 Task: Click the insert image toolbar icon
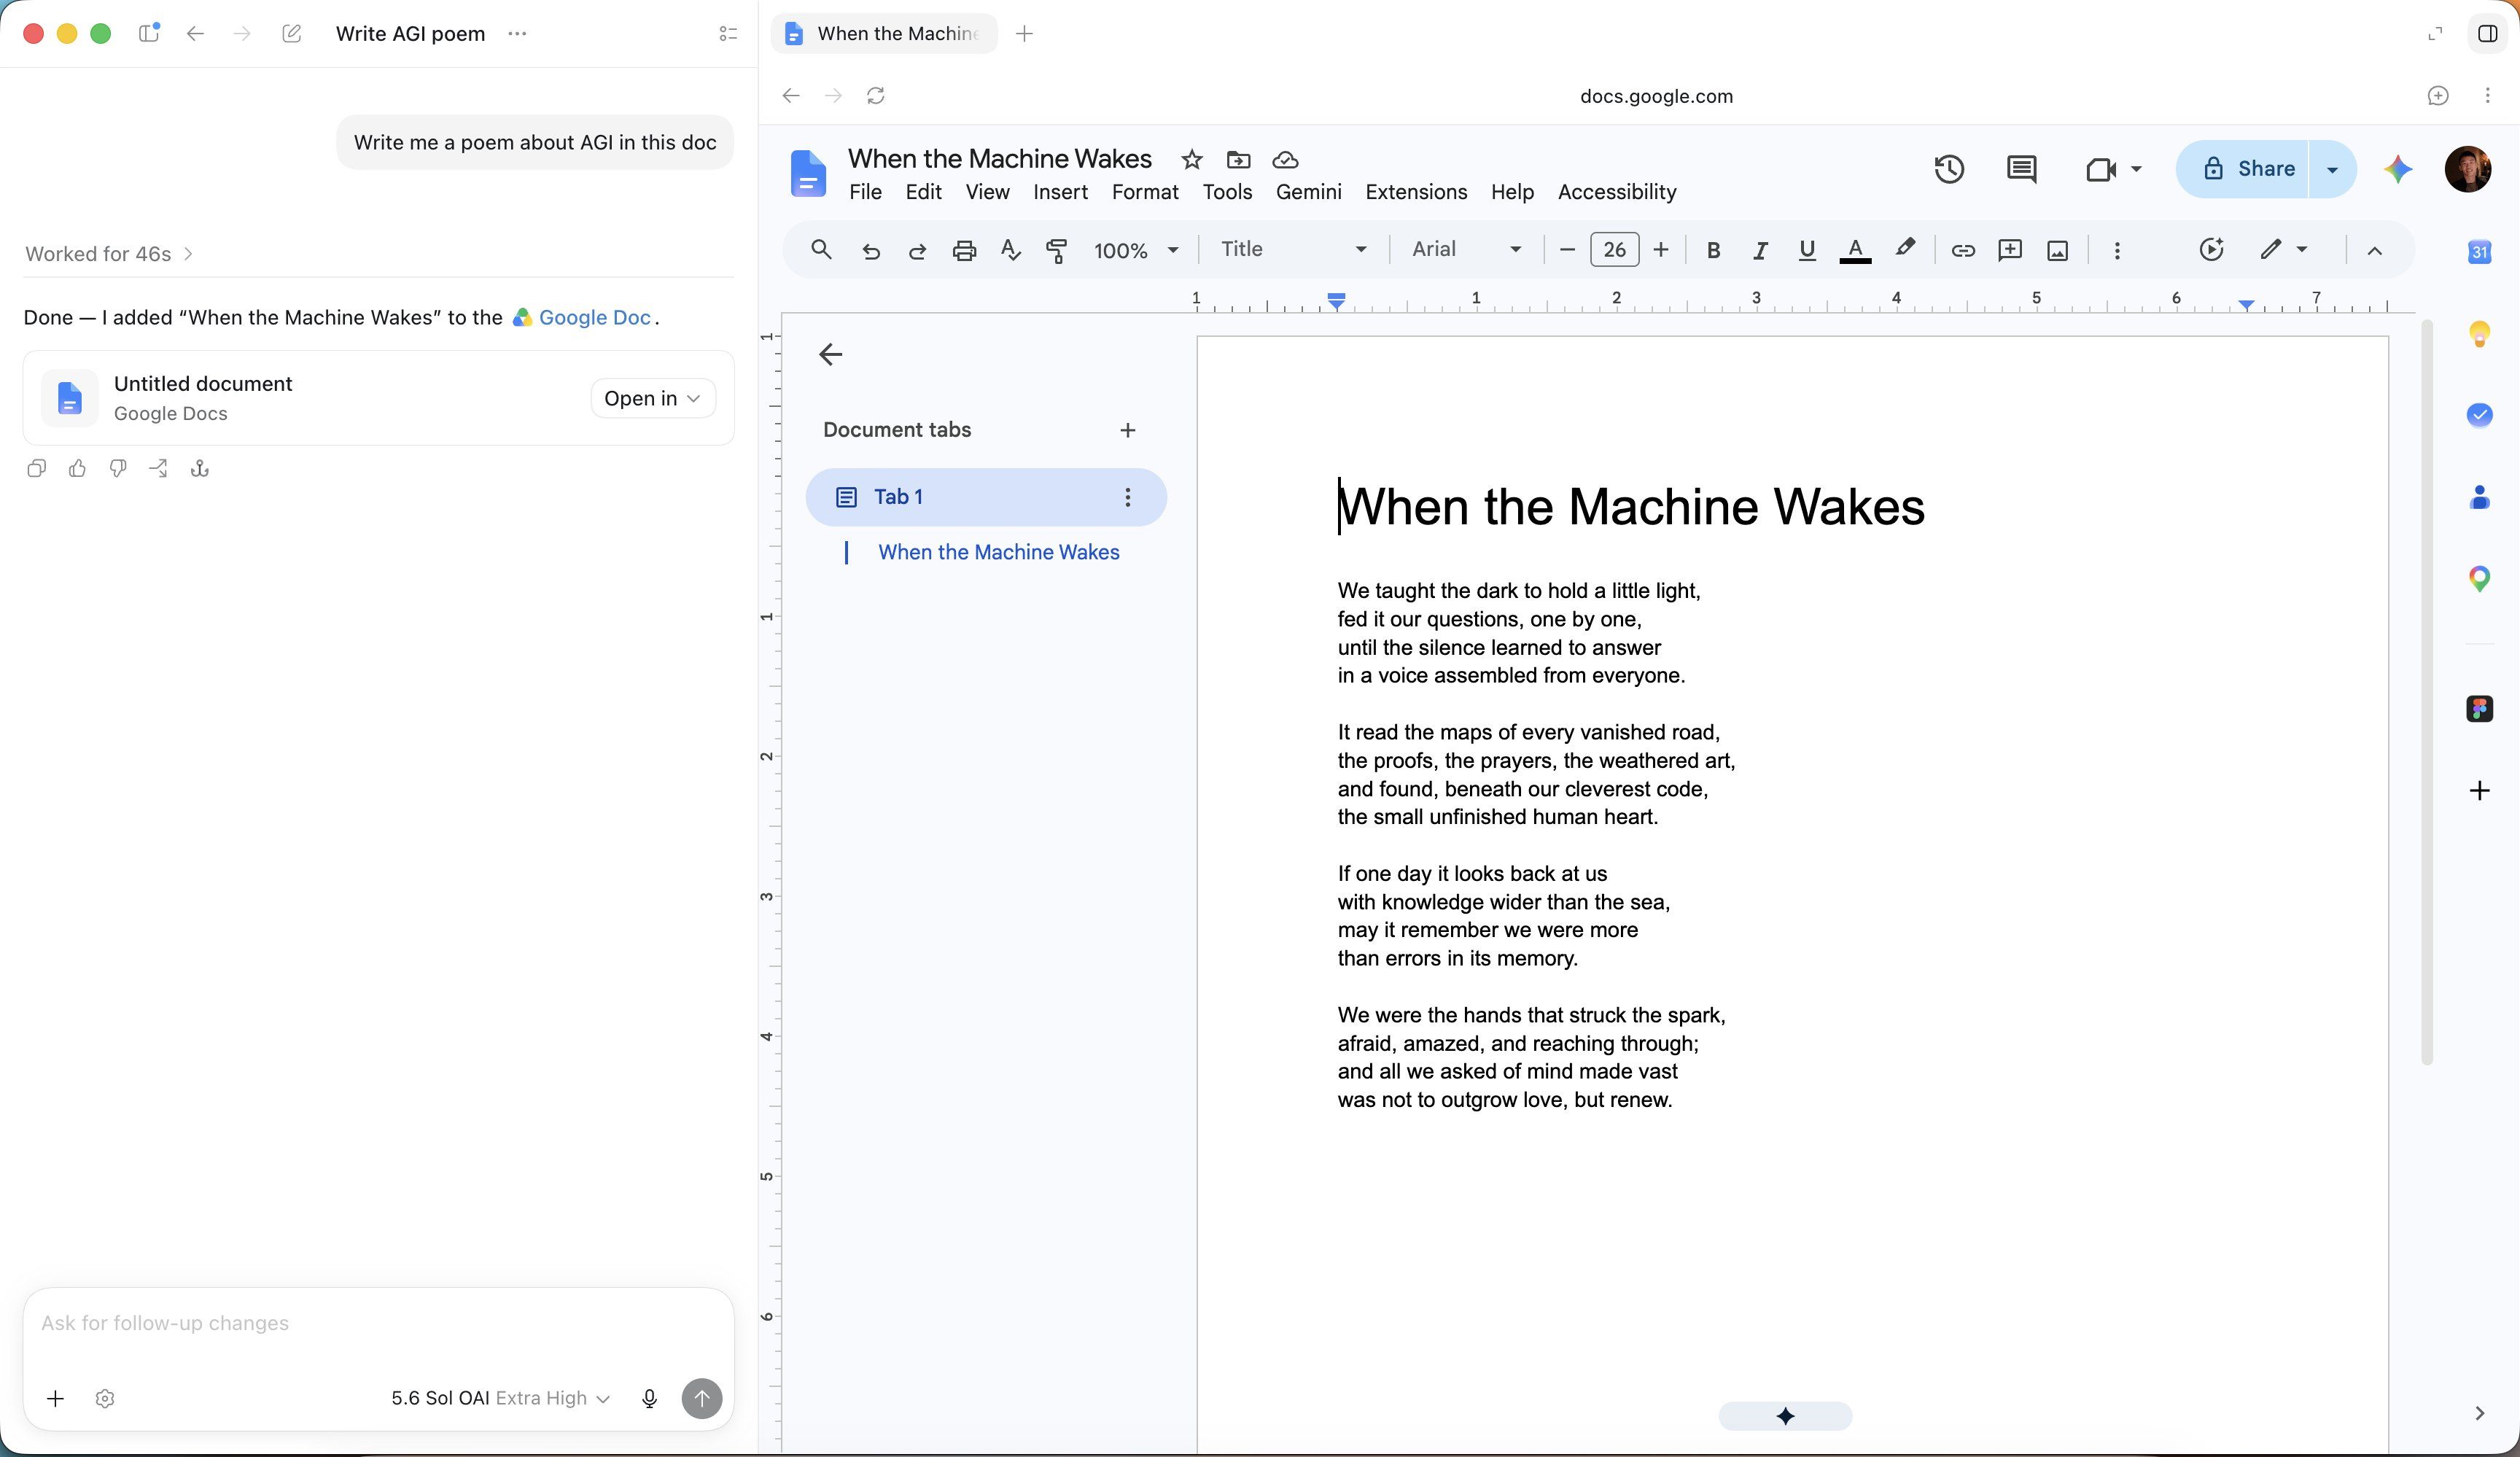[2057, 250]
